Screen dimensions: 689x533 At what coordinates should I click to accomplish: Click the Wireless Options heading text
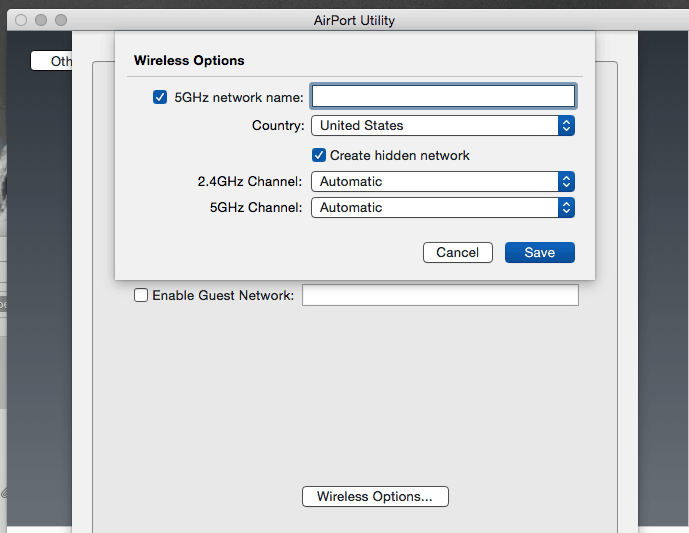189,60
